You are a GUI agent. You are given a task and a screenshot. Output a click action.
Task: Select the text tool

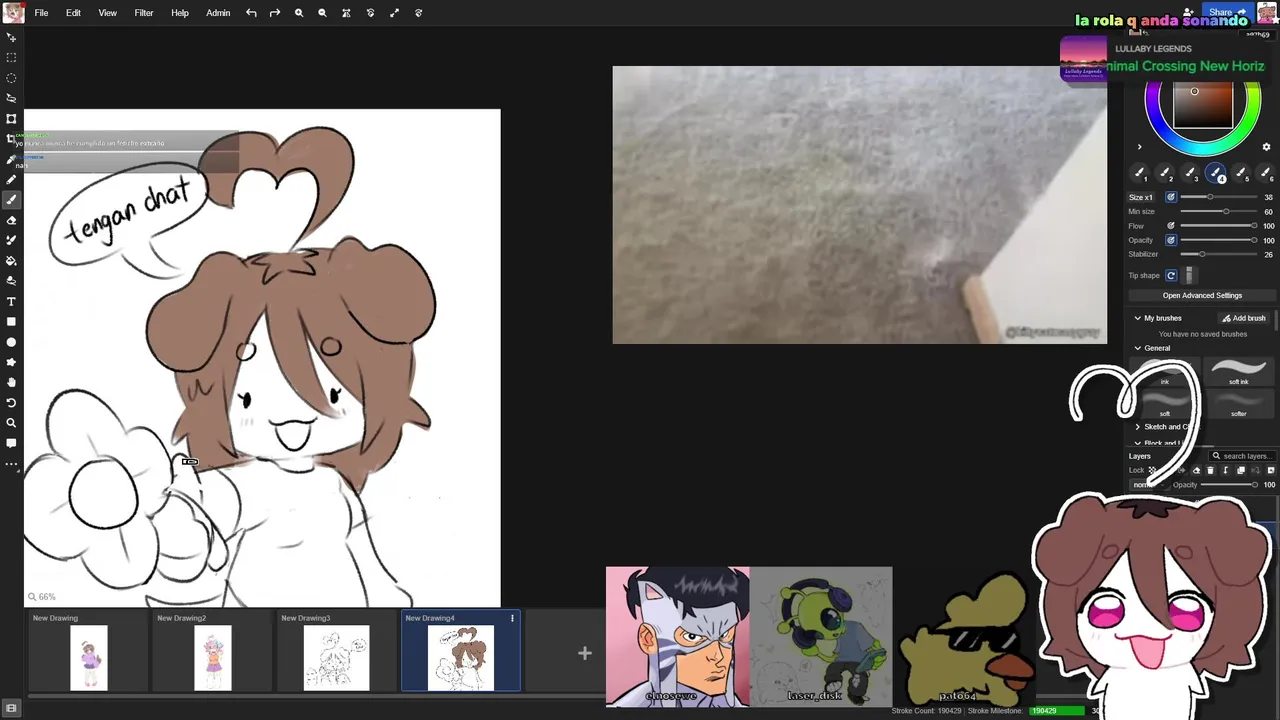pos(11,301)
